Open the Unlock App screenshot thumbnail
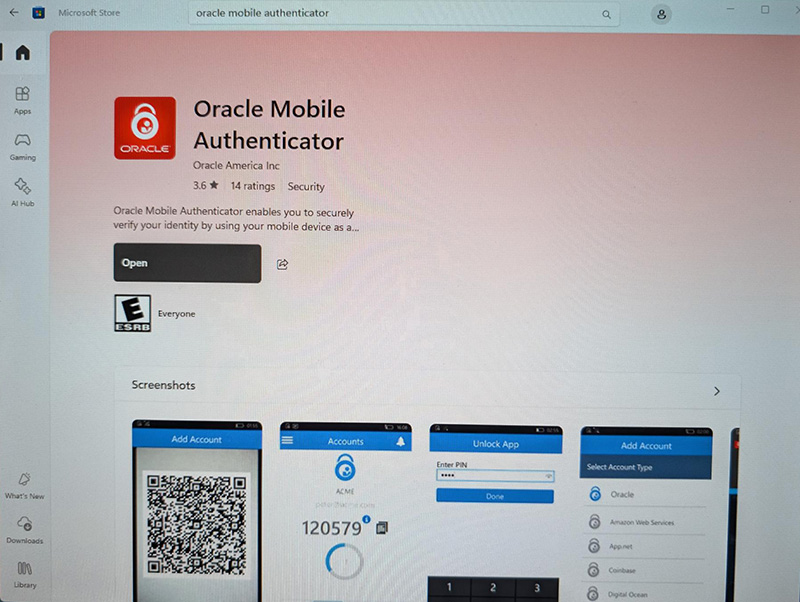This screenshot has width=800, height=602. [495, 513]
